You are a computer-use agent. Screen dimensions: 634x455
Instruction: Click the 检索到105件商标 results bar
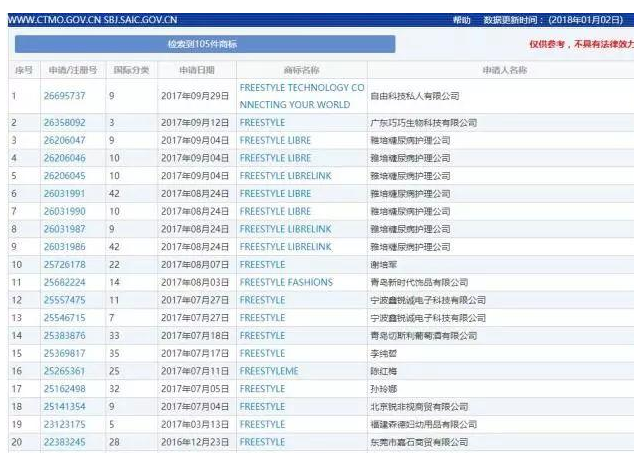pyautogui.click(x=204, y=45)
